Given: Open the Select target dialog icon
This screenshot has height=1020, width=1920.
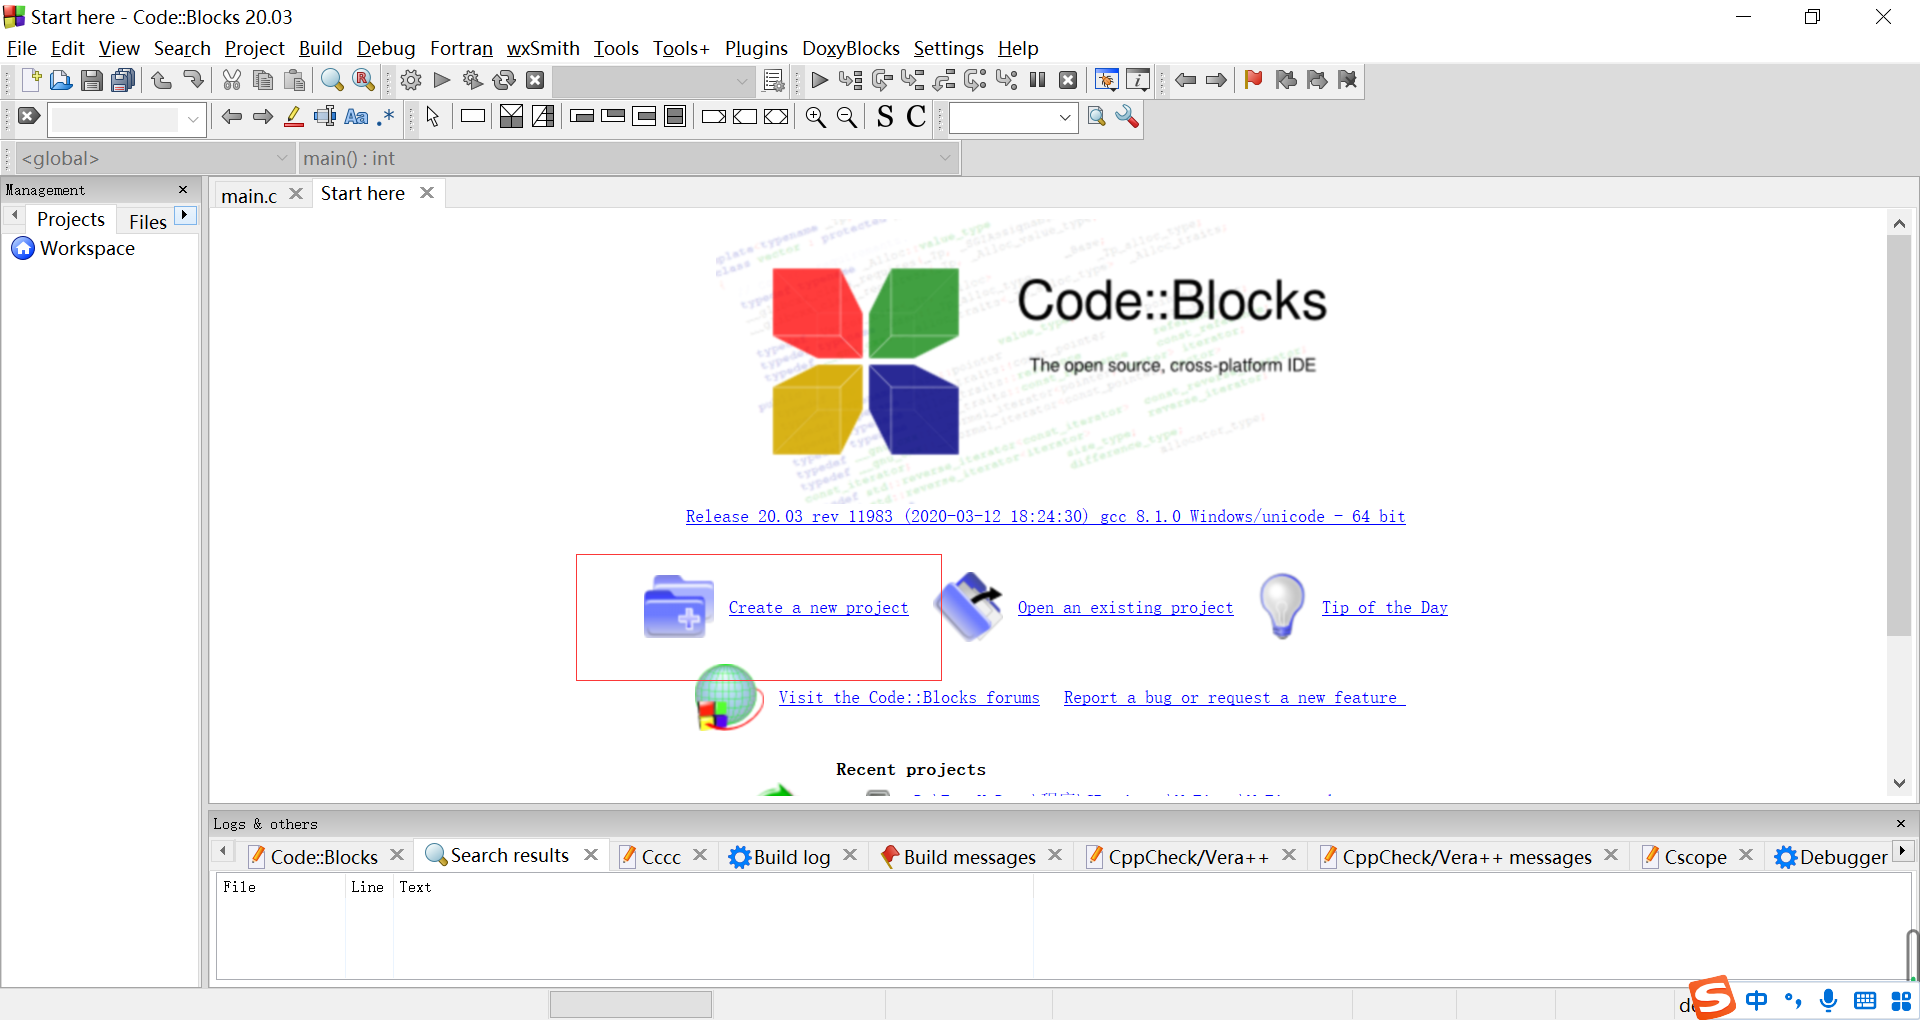Looking at the screenshot, I should pyautogui.click(x=774, y=80).
